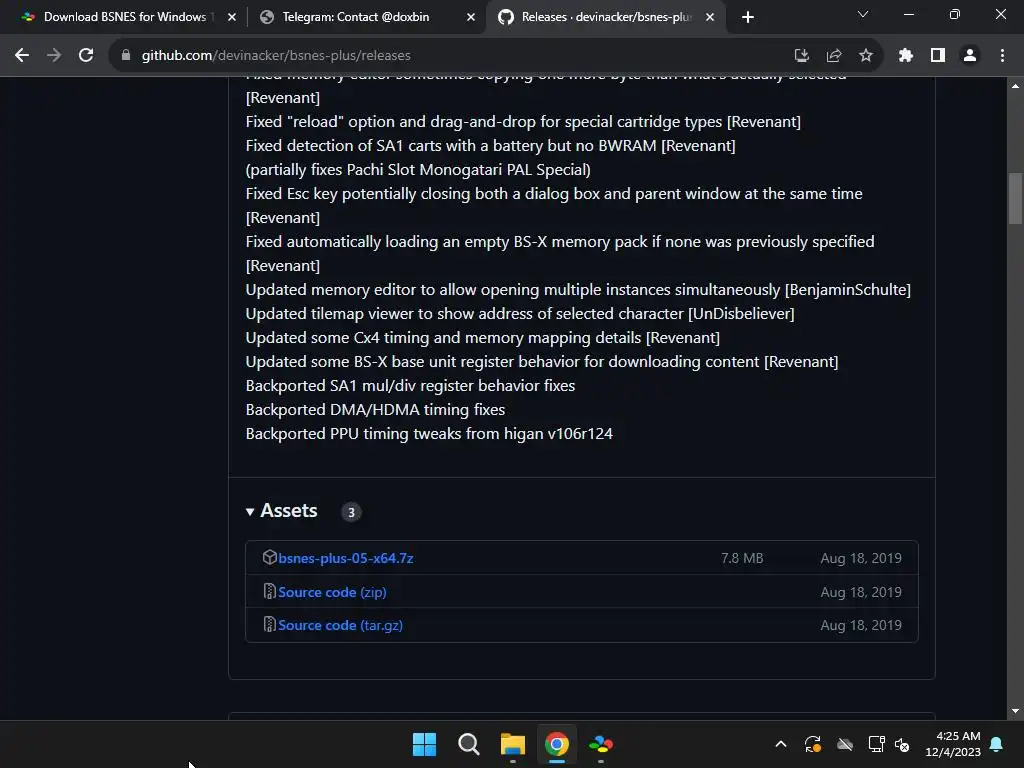Click the 'Updated some Cx4 timing' changelog line

coord(483,338)
